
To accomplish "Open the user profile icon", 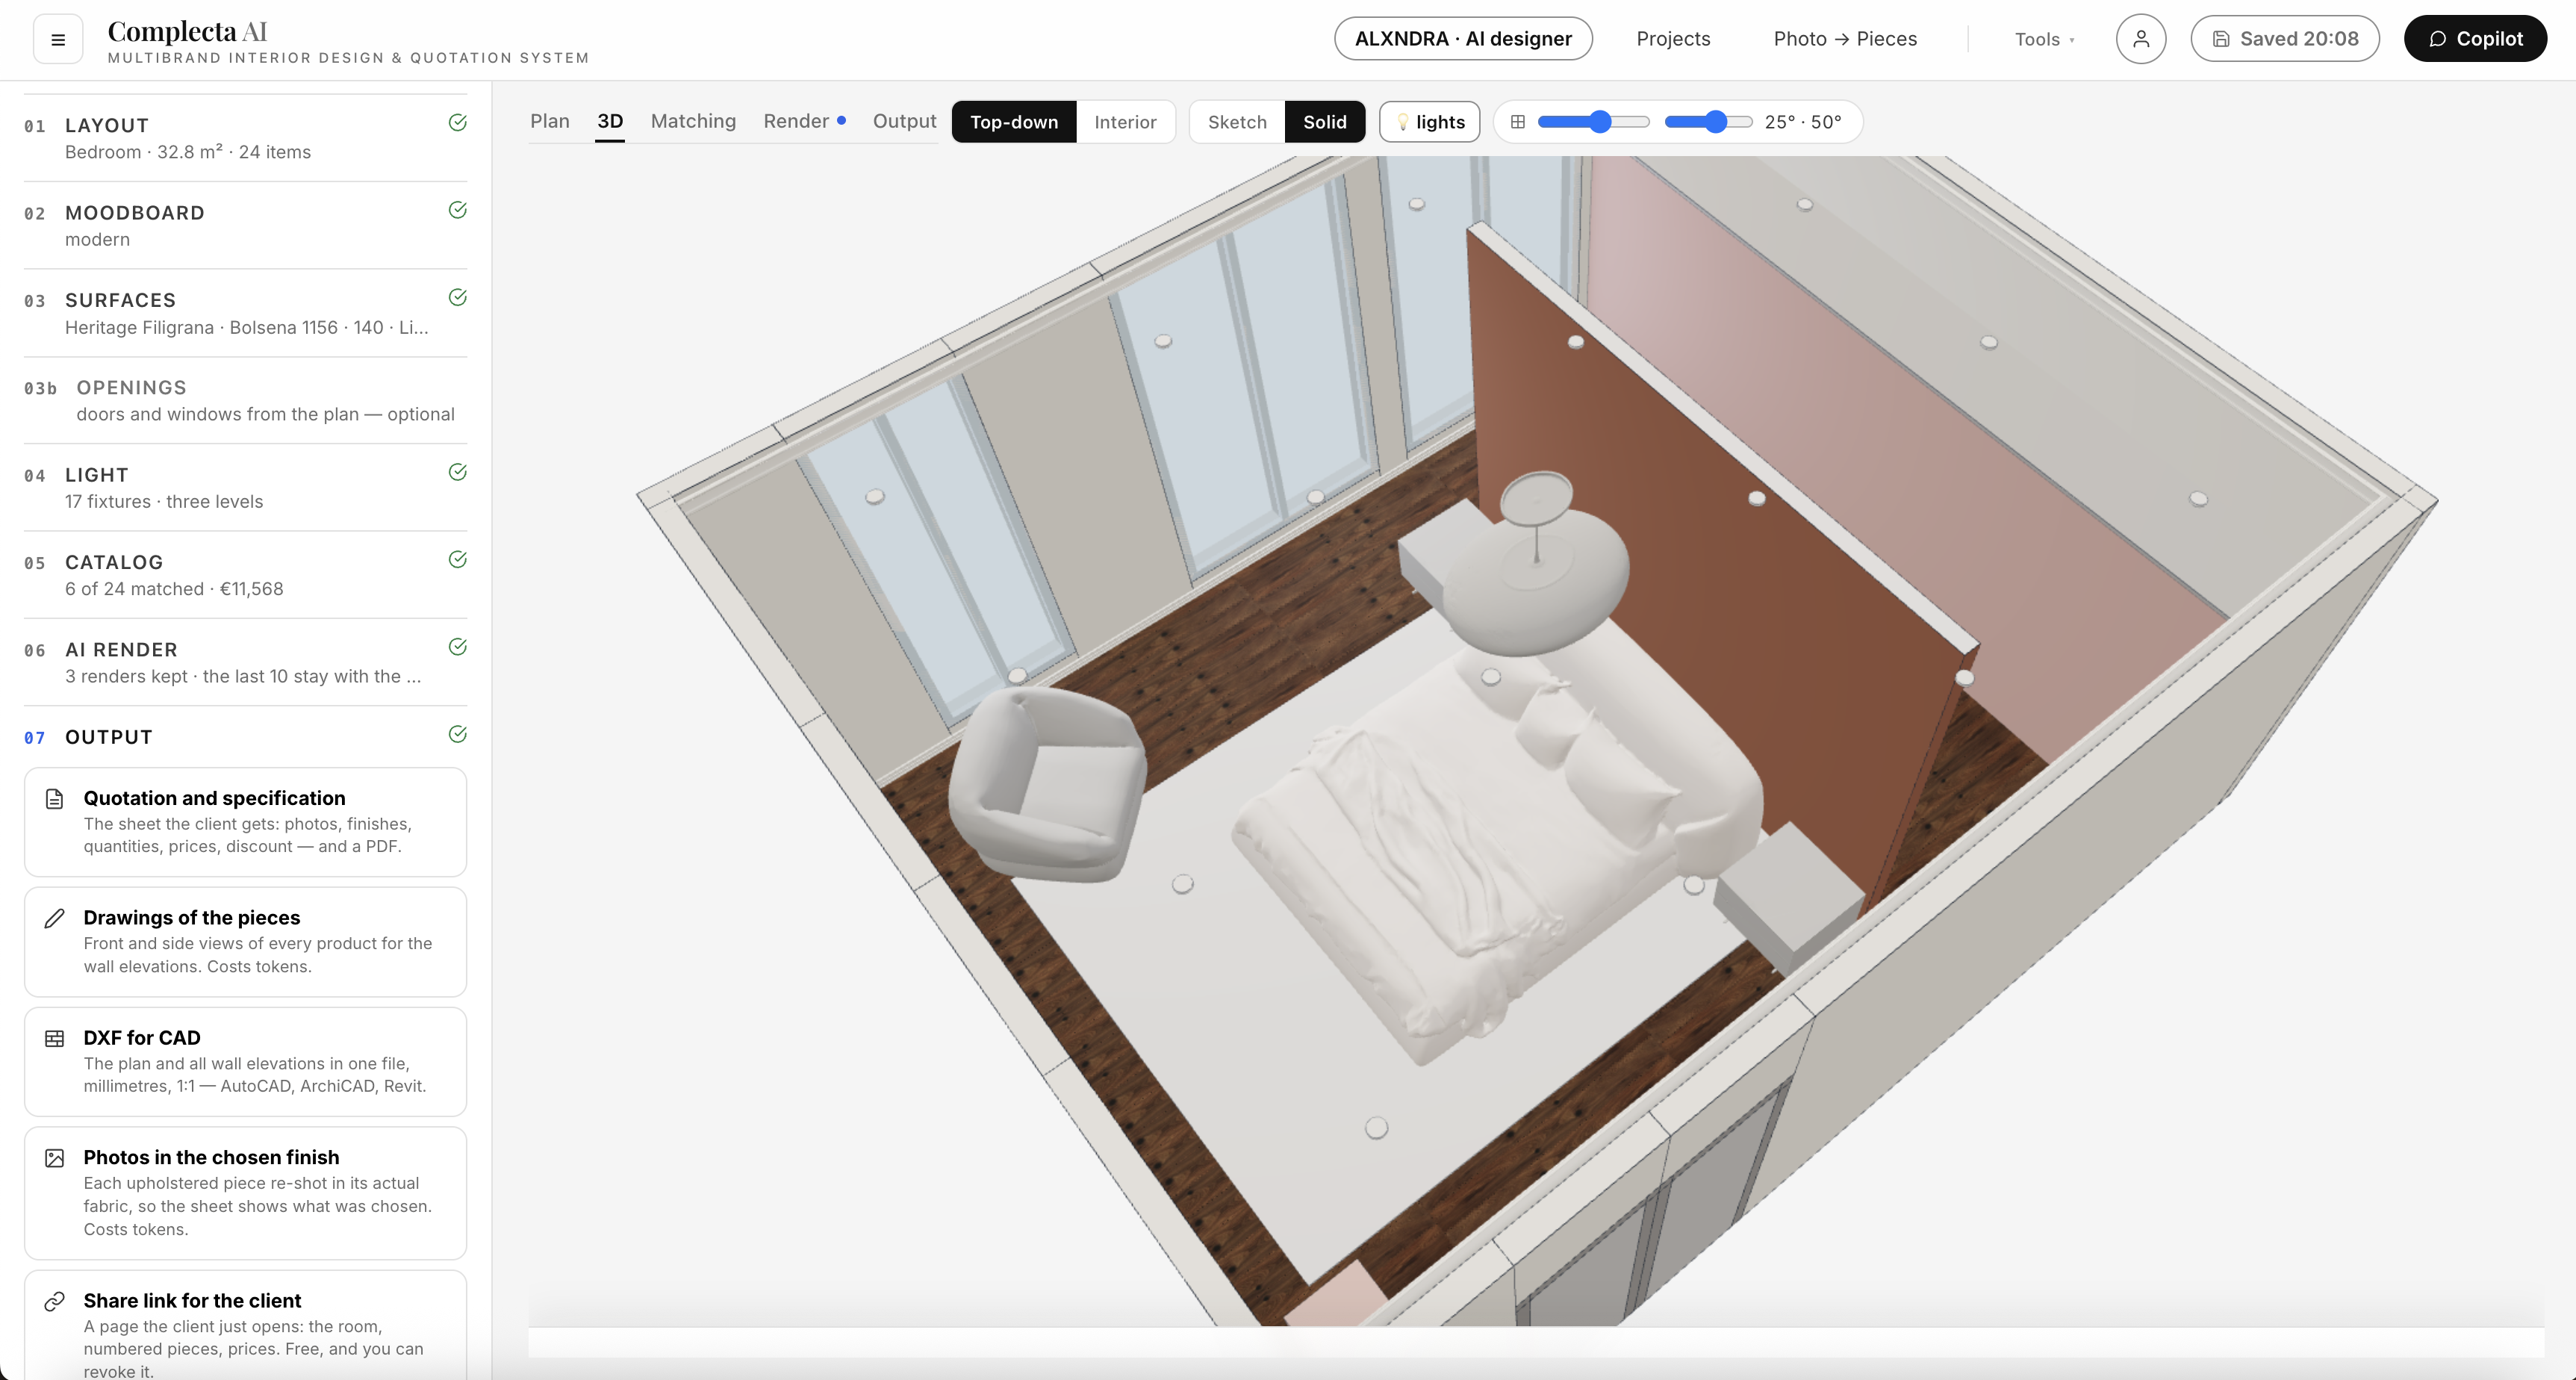I will point(2141,39).
